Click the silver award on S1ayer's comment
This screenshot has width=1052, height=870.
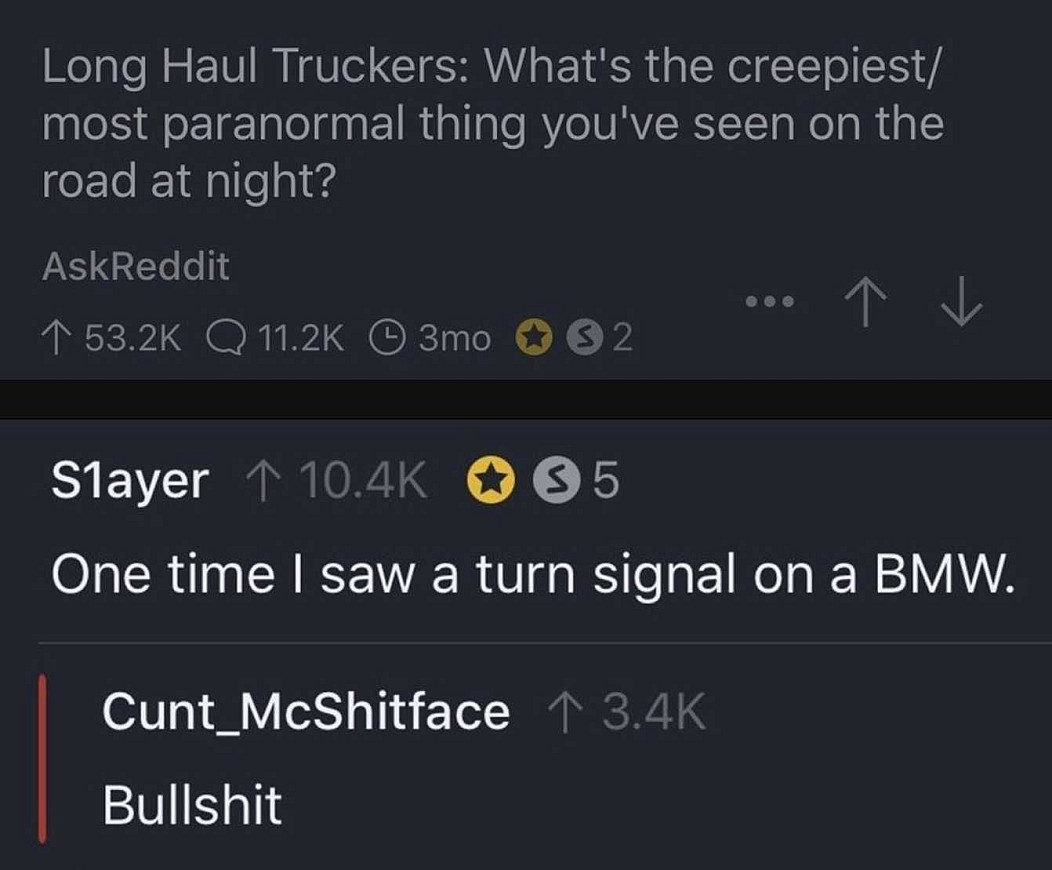coord(552,483)
